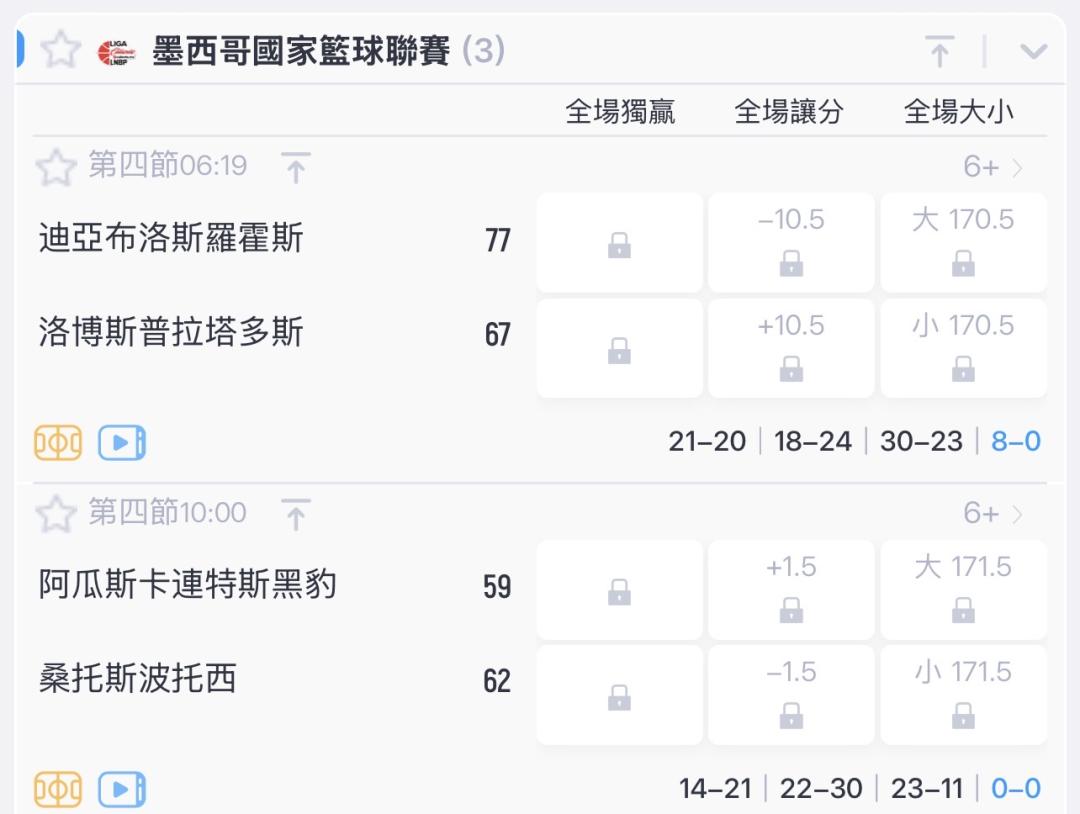Favorite the 墨西哥國家籃球聯賽 league star
This screenshot has height=814, width=1080.
61,50
